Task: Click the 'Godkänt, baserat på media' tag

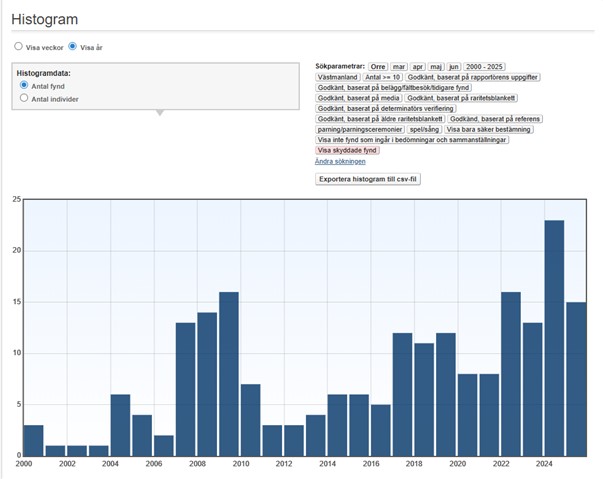Action: tap(358, 97)
